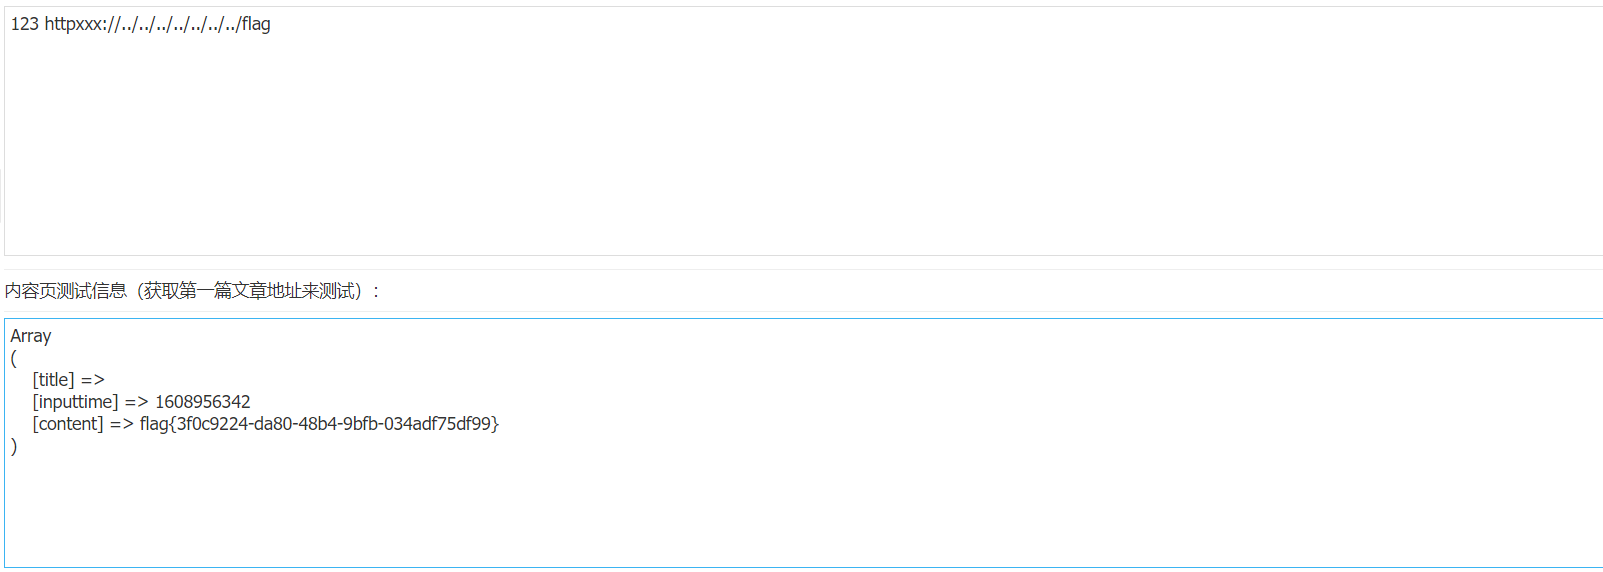Click the opening parenthesis below Array
This screenshot has width=1603, height=572.
pyautogui.click(x=14, y=358)
